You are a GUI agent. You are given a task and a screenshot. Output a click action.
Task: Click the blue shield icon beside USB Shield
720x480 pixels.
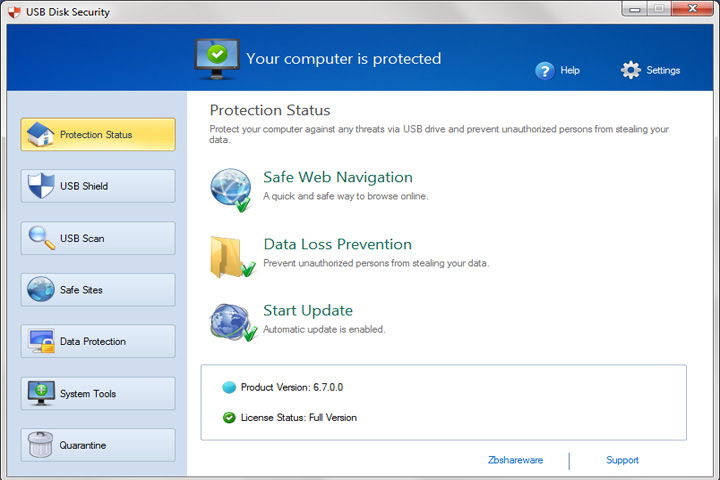click(x=41, y=185)
